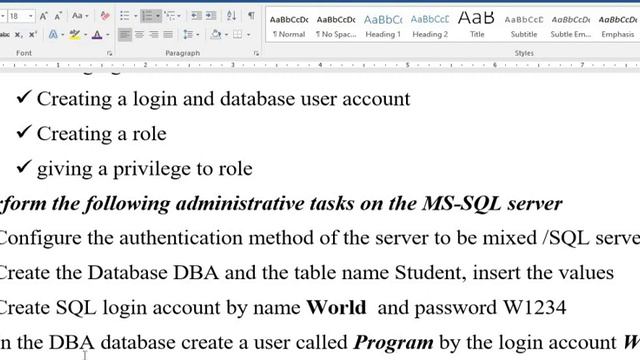Apply superscript with the x² icon
The image size is (640, 360).
coord(33,35)
